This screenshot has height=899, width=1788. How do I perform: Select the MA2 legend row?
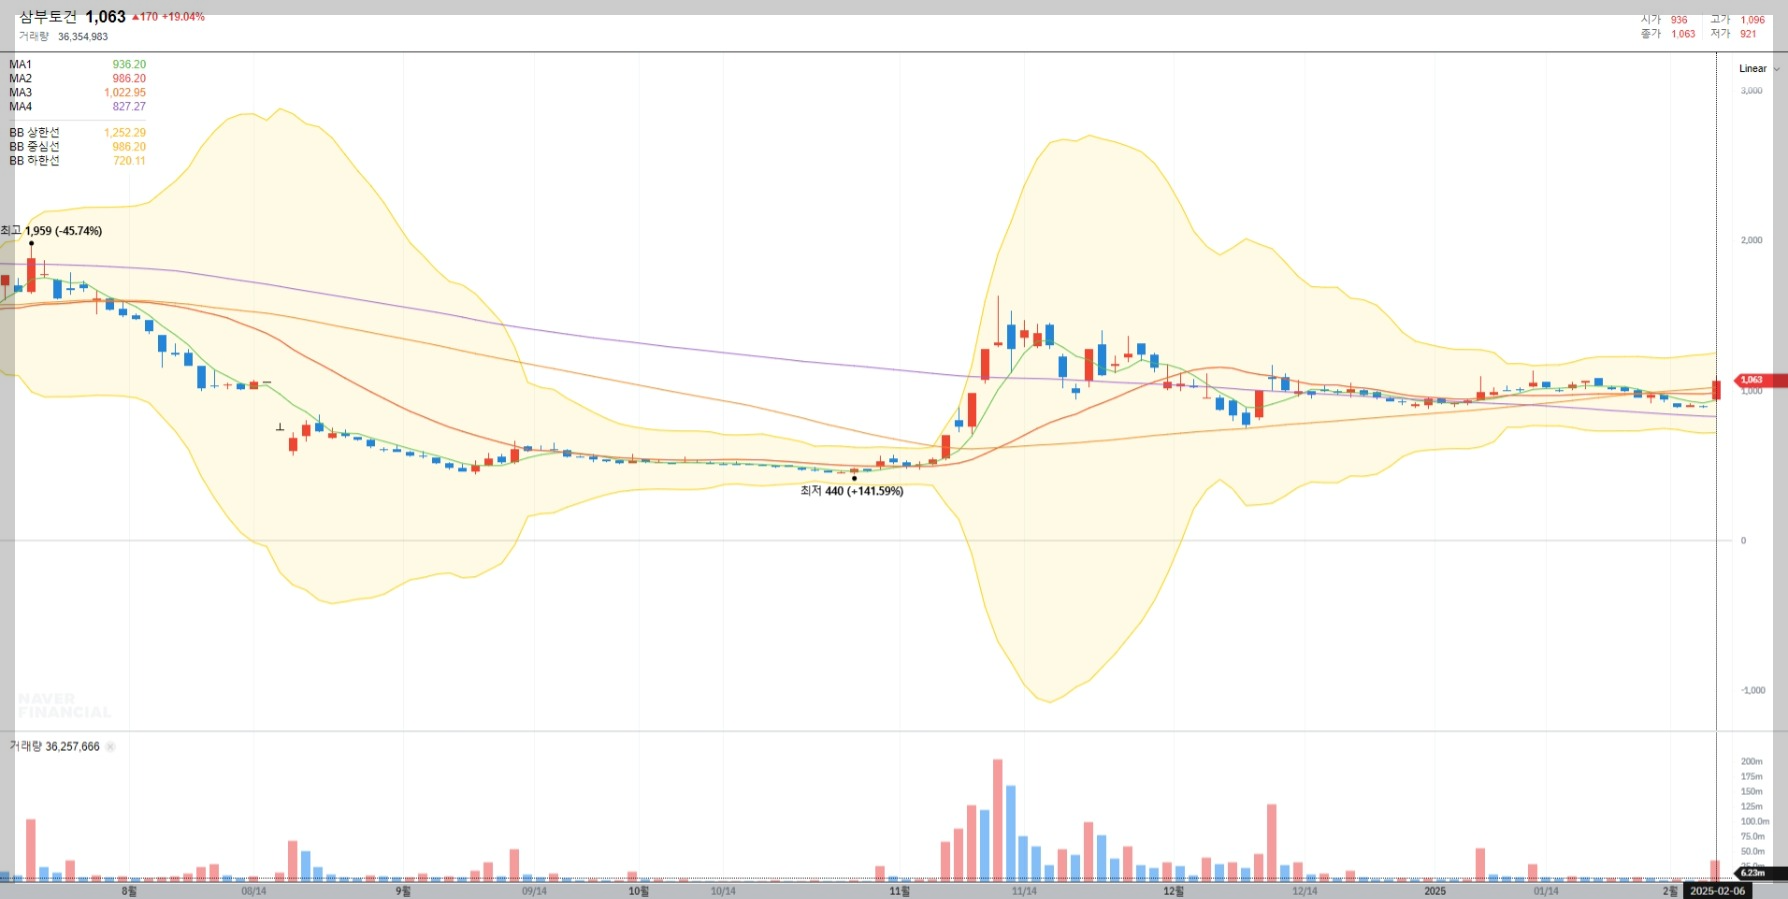[x=77, y=78]
